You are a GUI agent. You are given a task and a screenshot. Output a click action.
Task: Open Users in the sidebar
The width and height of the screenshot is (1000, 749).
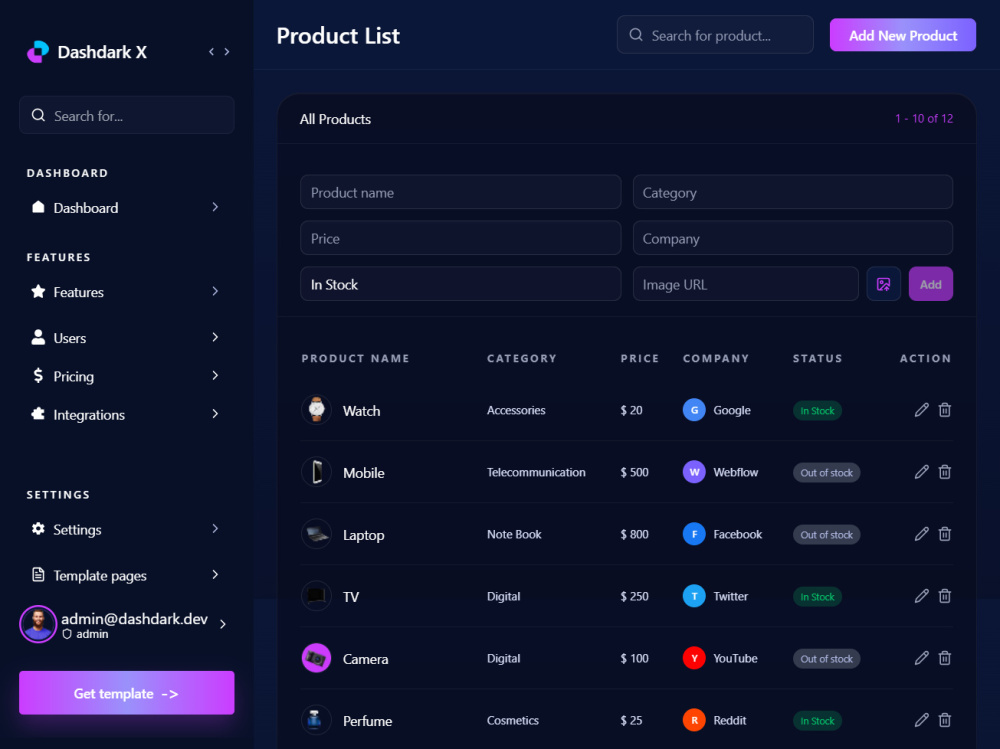[126, 337]
